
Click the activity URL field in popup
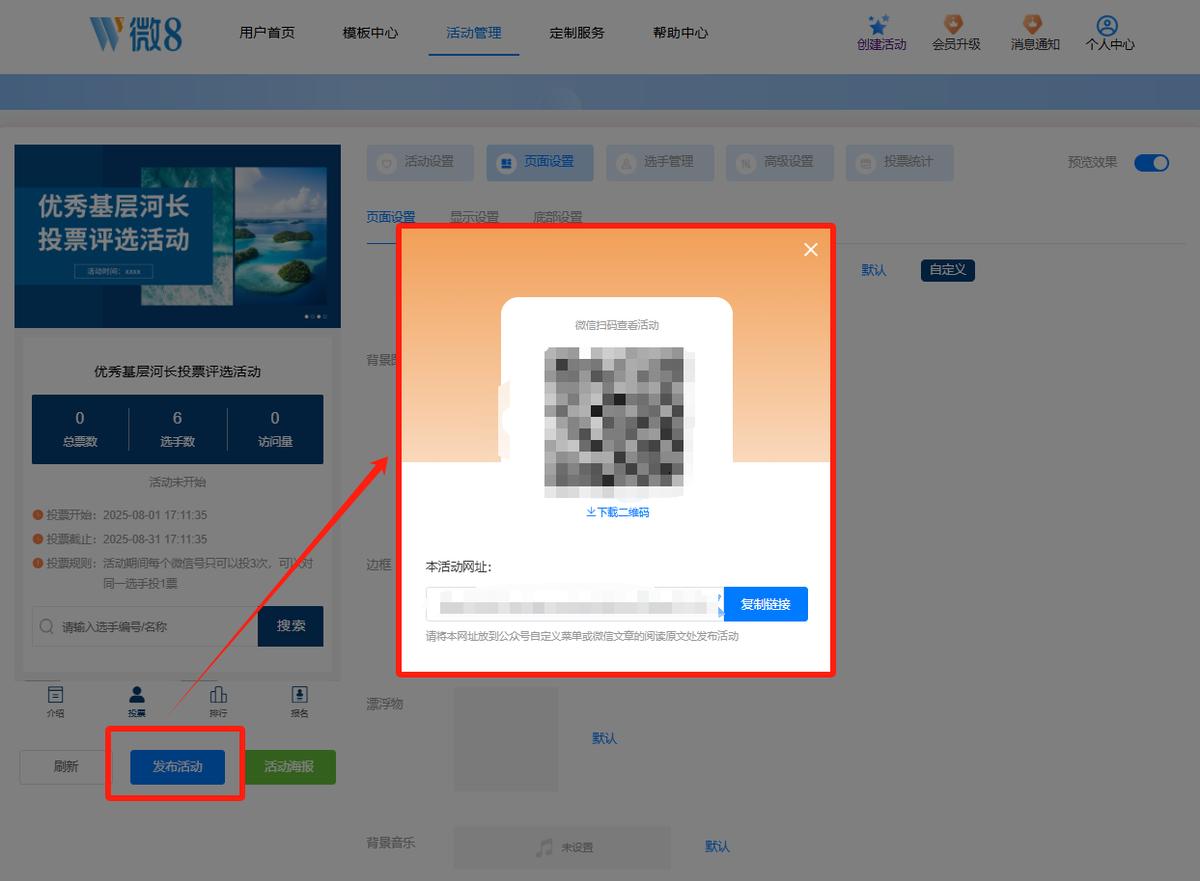pos(575,604)
